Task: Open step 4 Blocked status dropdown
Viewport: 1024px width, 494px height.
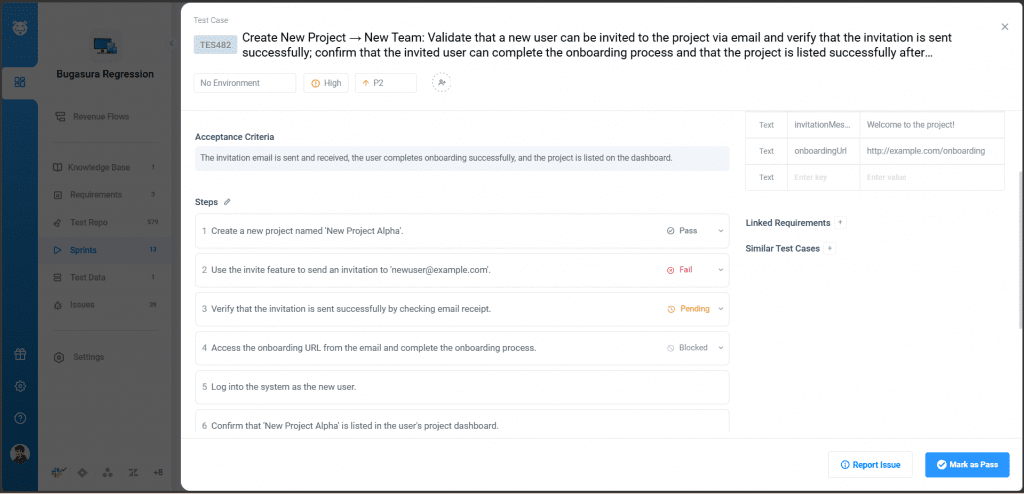Action: click(x=695, y=348)
